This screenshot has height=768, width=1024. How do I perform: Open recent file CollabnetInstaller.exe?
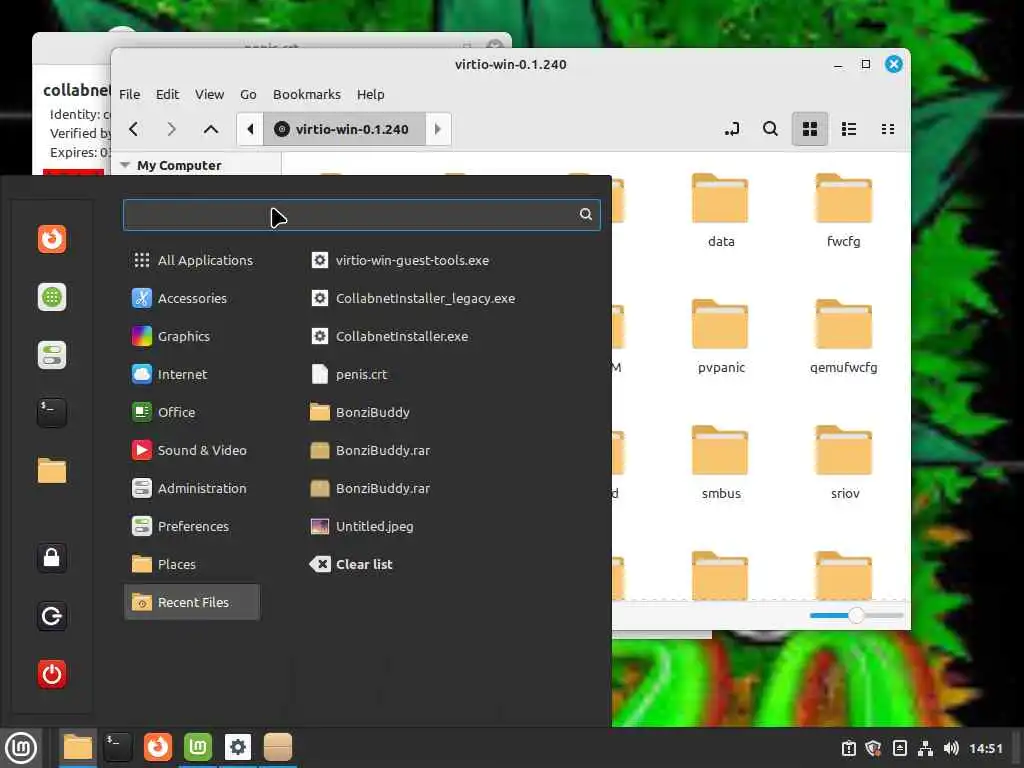tap(389, 336)
